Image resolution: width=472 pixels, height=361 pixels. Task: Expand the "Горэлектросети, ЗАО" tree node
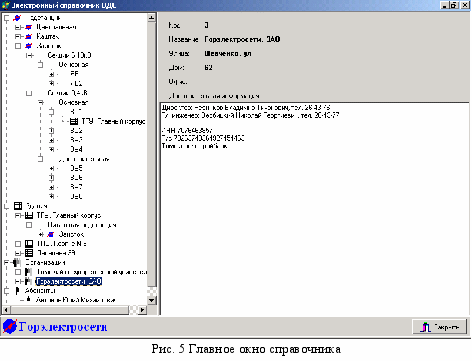click(x=18, y=281)
